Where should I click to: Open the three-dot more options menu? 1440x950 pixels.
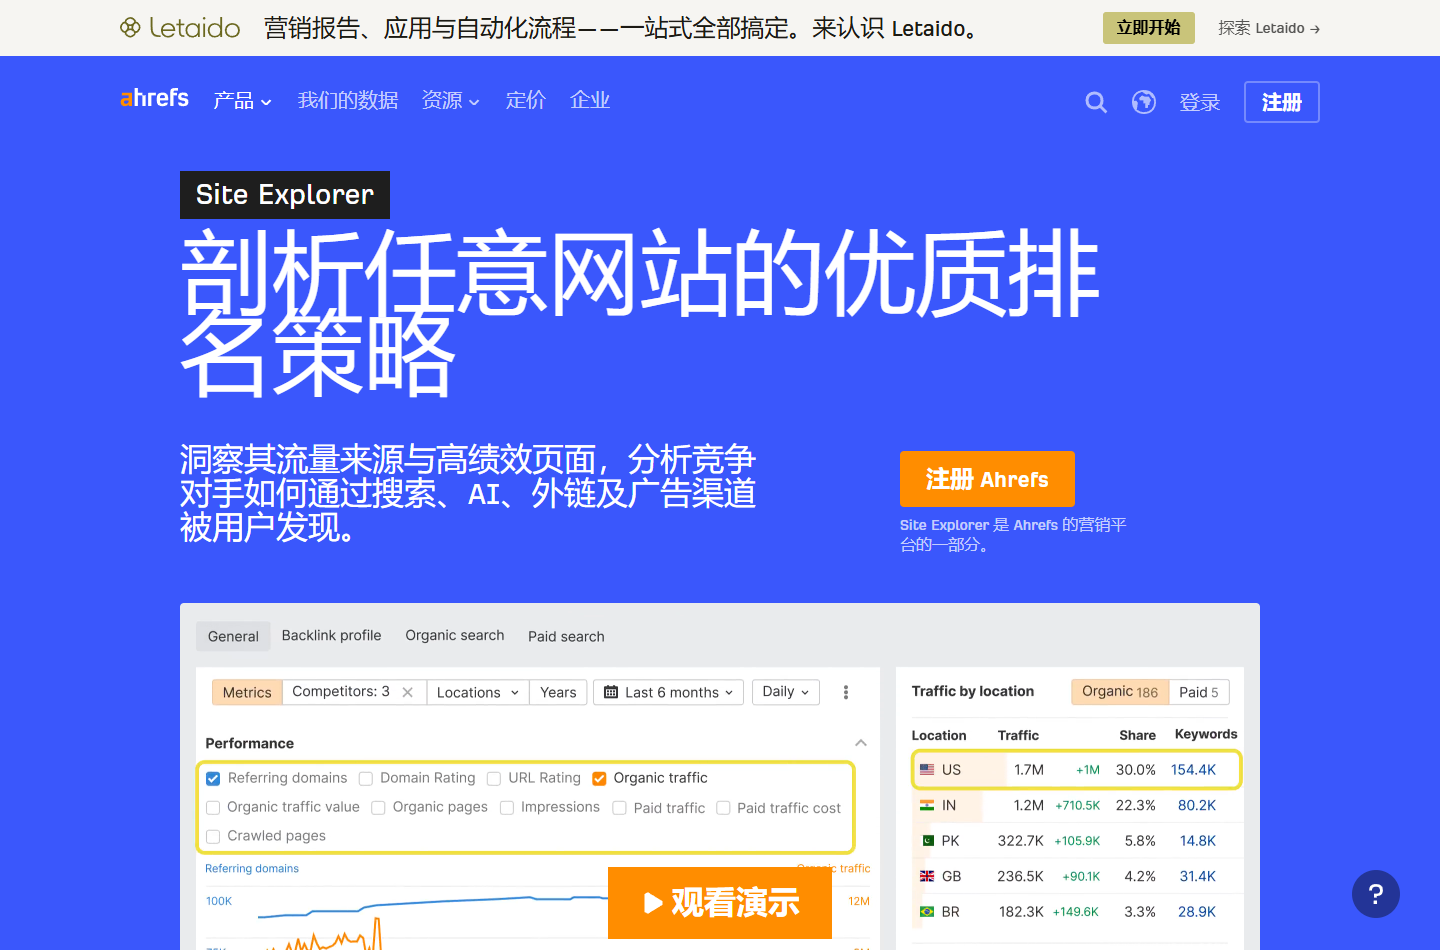(846, 692)
